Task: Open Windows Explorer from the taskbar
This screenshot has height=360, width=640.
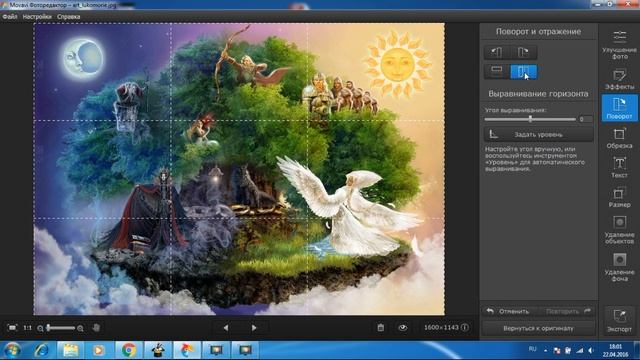Action: [x=70, y=350]
